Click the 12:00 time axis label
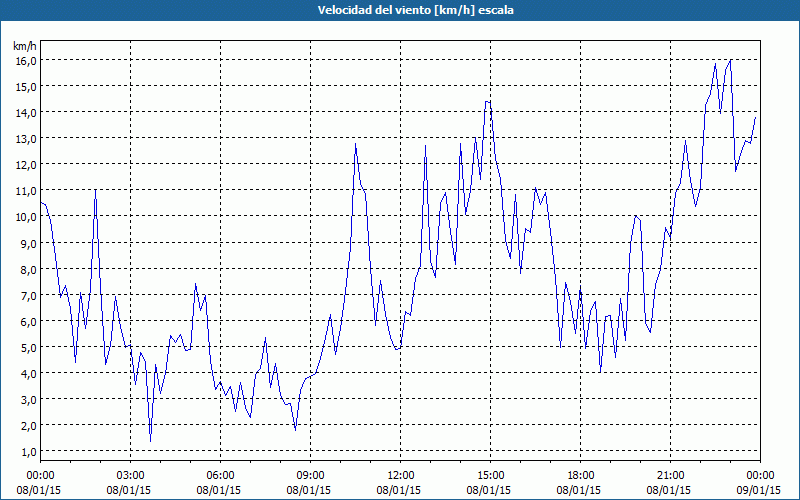This screenshot has width=800, height=500. [401, 476]
